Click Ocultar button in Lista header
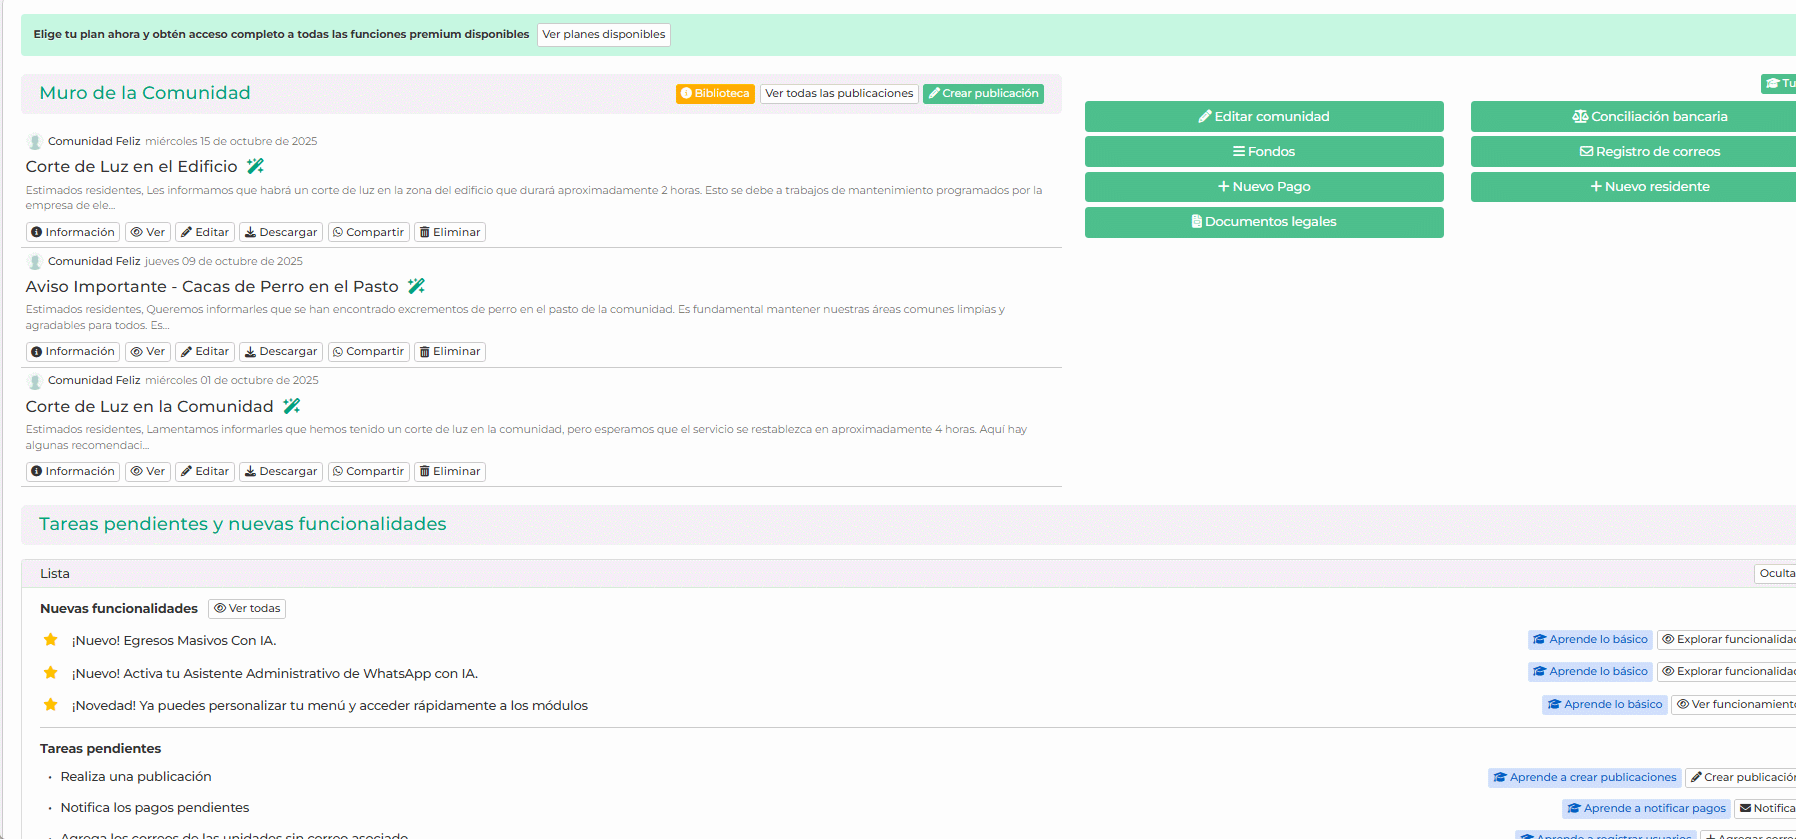The height and width of the screenshot is (839, 1796). 1776,573
